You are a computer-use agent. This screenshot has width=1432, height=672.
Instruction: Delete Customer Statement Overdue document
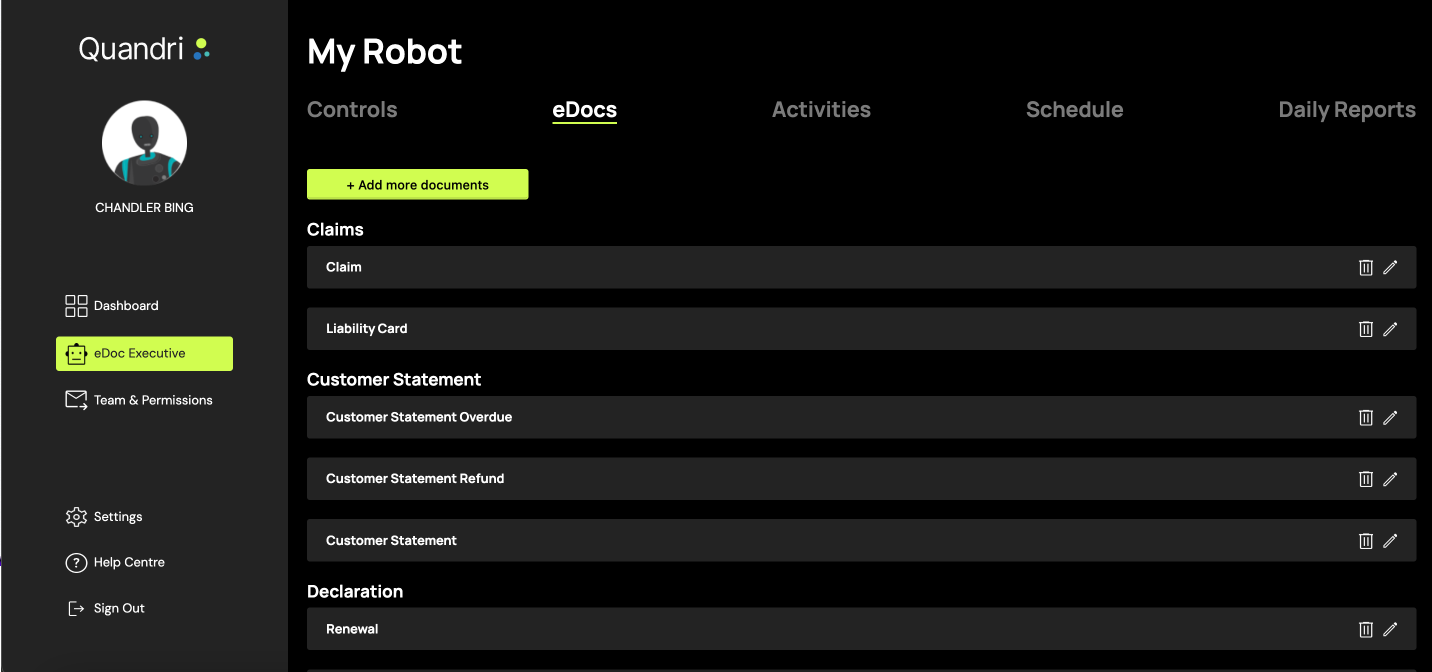click(1365, 418)
